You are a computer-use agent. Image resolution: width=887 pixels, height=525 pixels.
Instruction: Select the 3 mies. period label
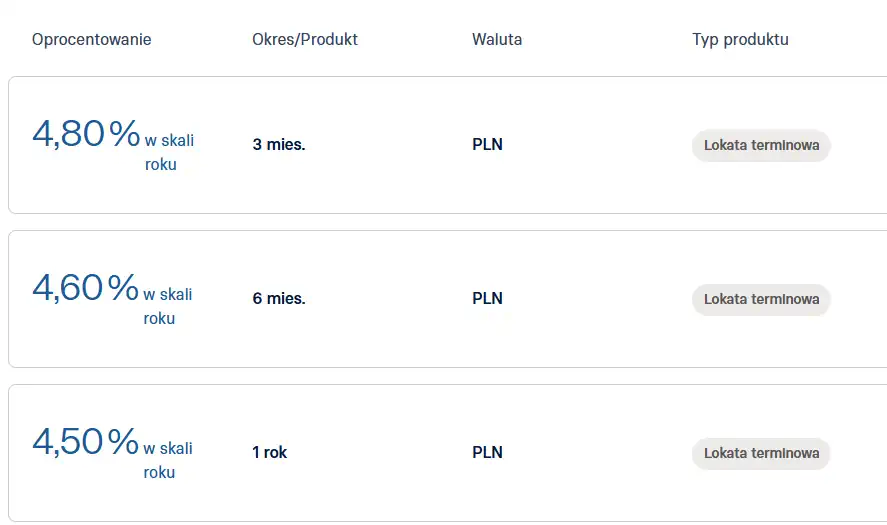click(x=279, y=144)
